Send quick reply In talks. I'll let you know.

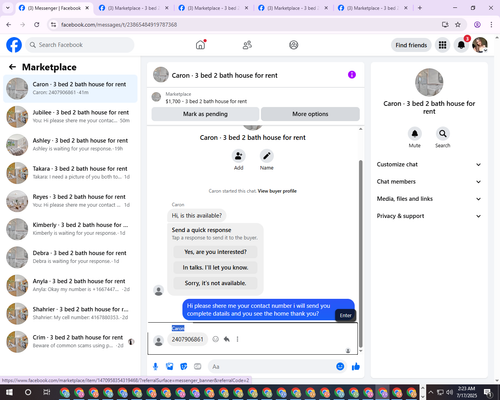[215, 267]
